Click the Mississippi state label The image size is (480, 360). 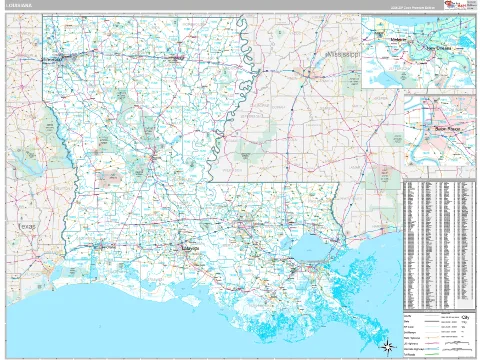tap(344, 54)
